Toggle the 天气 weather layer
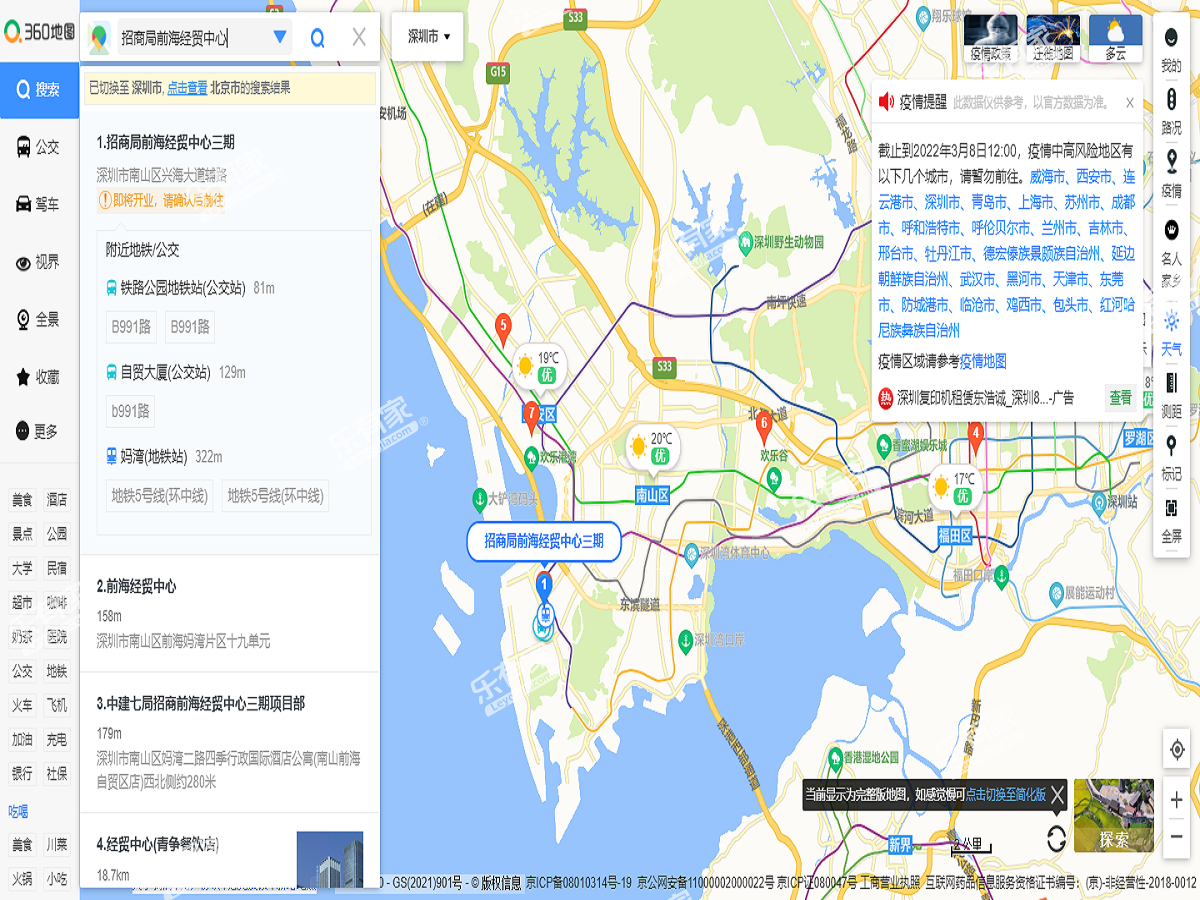This screenshot has width=1200, height=900. pos(1171,333)
